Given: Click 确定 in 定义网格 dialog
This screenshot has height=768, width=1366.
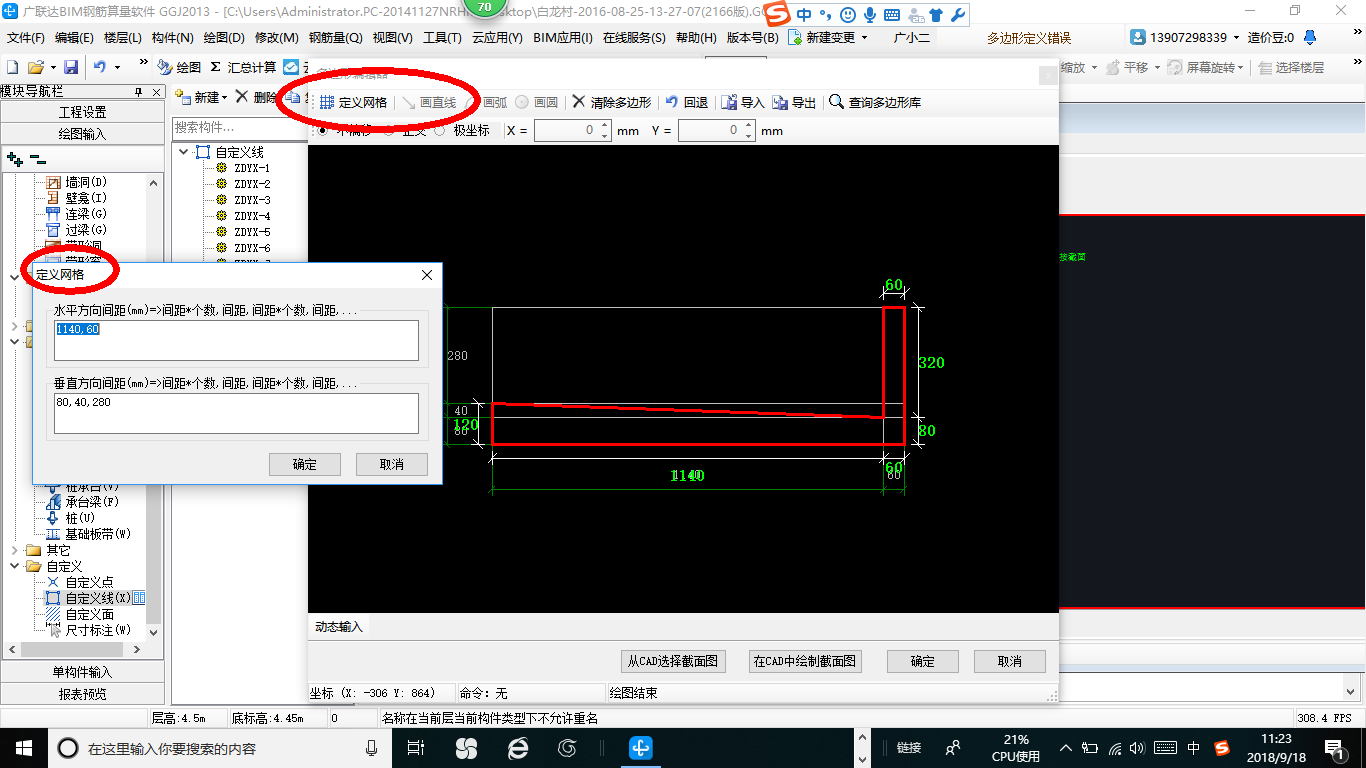Looking at the screenshot, I should (x=305, y=464).
